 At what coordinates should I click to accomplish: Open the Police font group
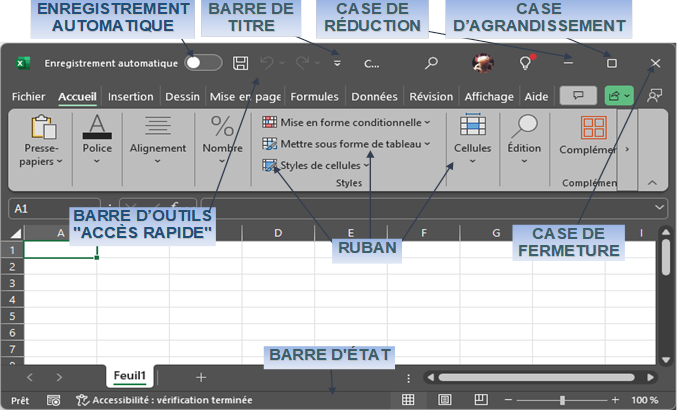tap(97, 139)
